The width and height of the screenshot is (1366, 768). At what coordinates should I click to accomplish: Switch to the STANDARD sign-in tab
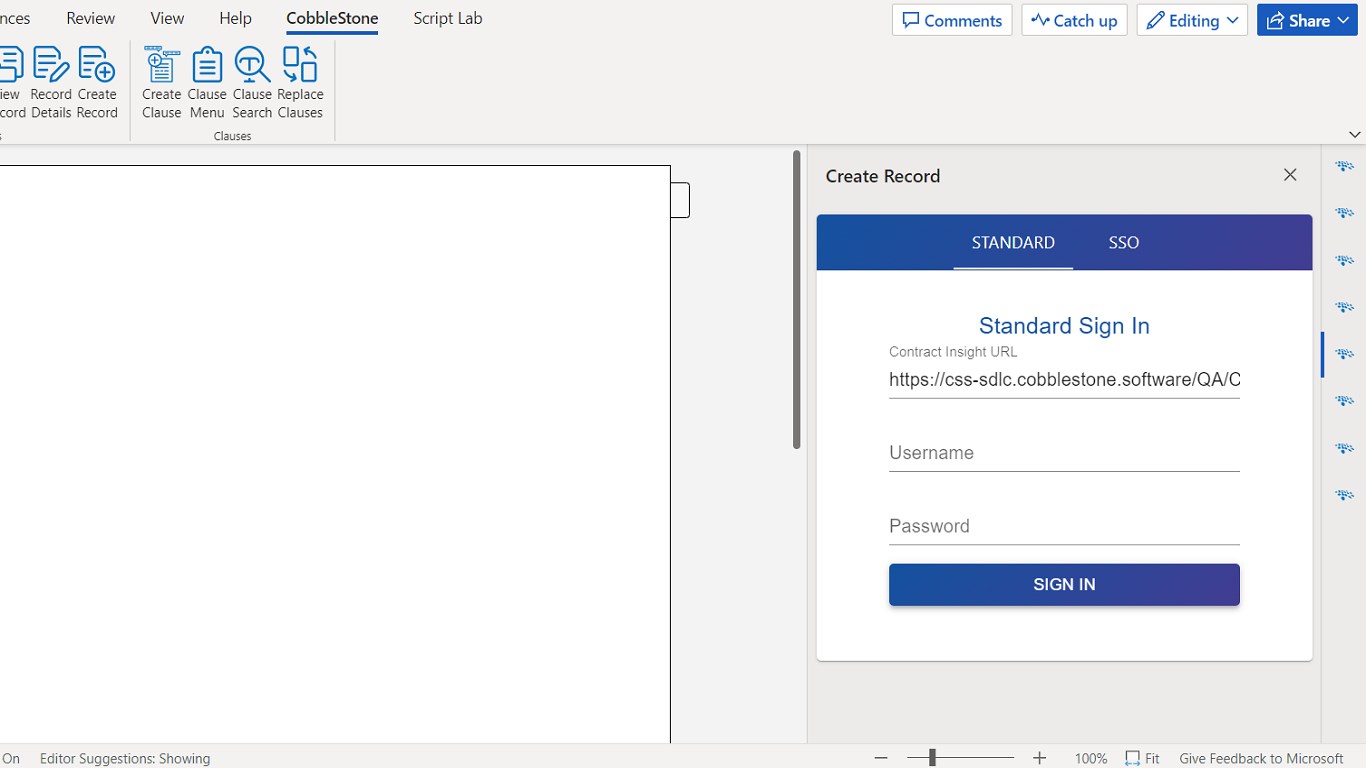pos(1013,242)
